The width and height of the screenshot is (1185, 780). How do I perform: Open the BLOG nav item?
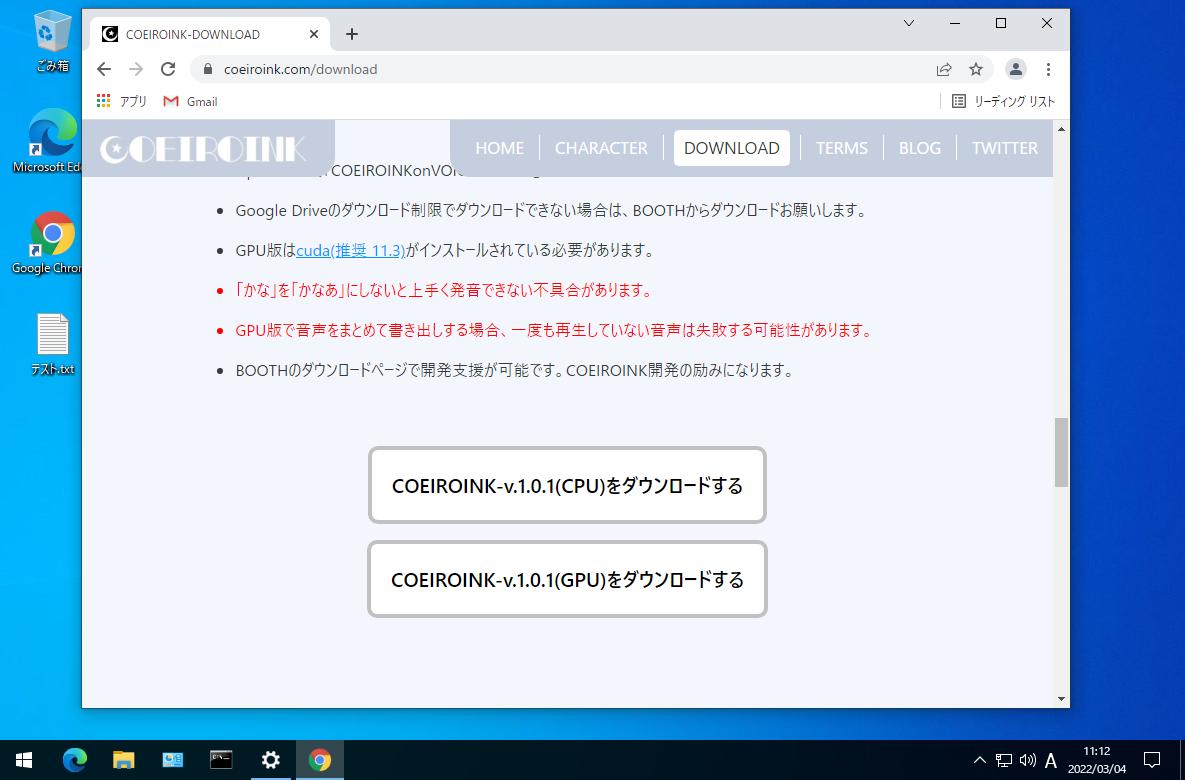(919, 148)
